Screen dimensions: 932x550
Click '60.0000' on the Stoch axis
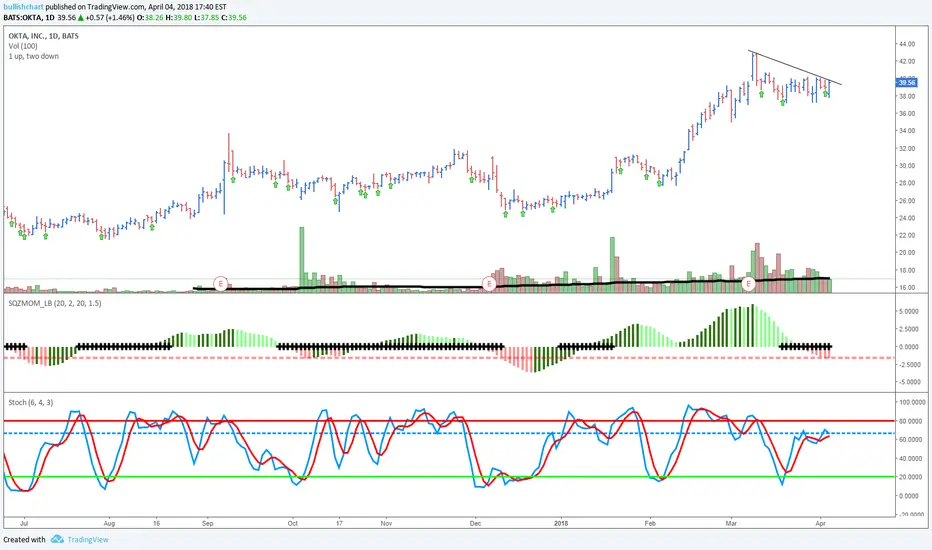[x=912, y=440]
